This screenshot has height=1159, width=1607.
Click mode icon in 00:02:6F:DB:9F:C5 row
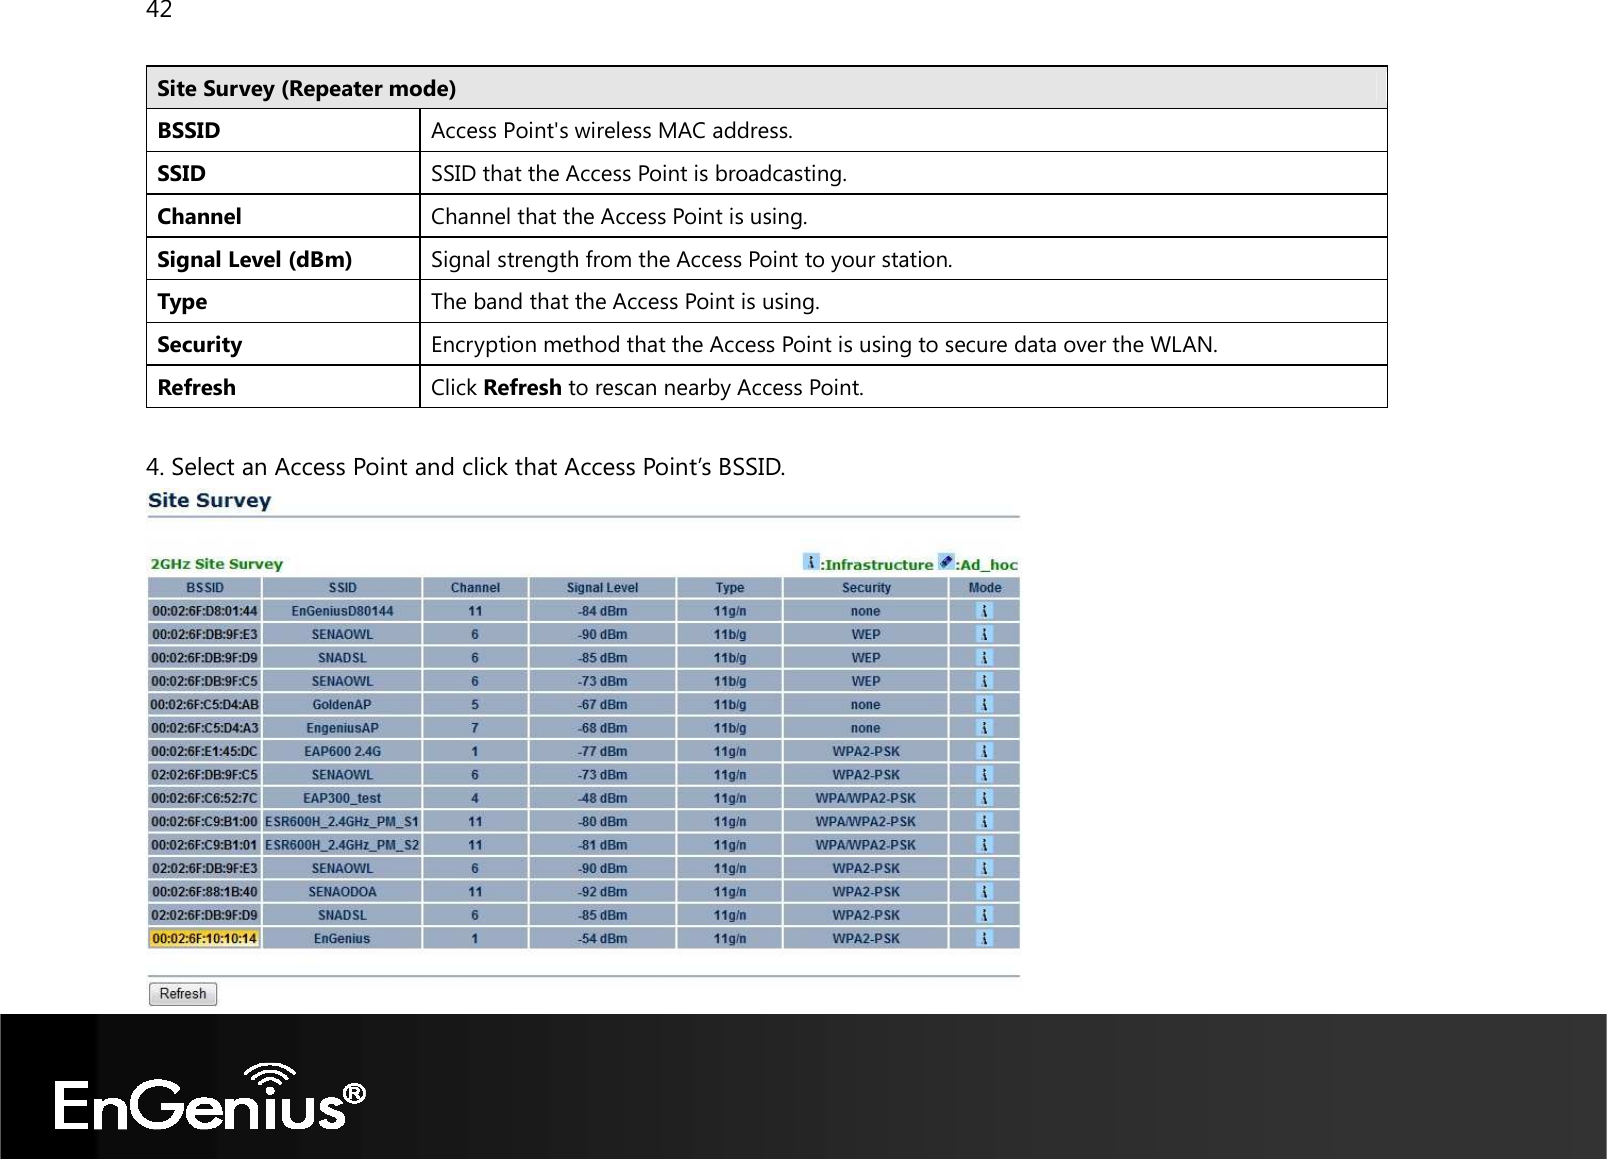tap(985, 681)
